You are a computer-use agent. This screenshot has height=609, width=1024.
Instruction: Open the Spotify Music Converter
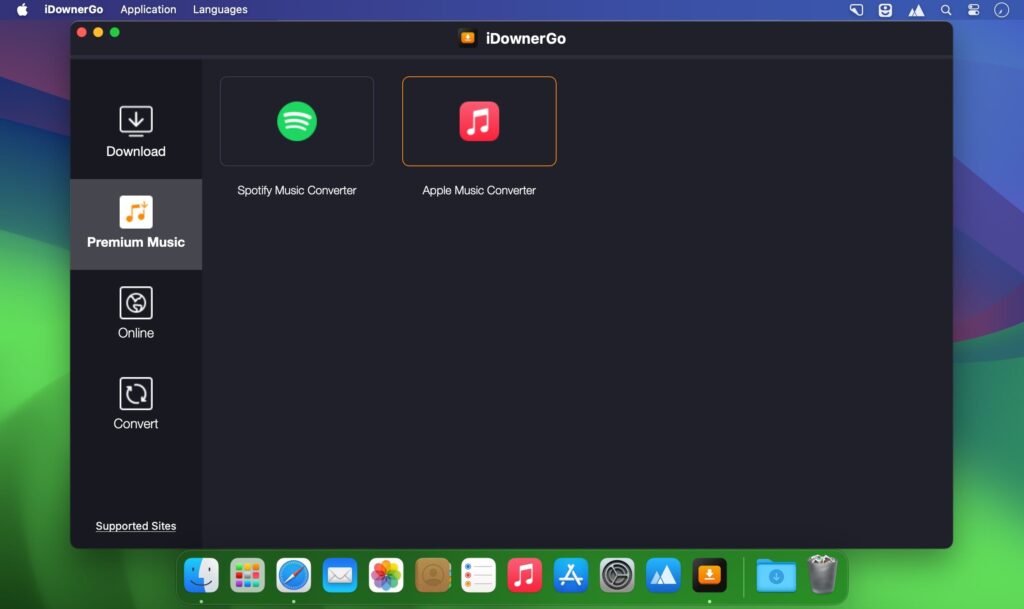pos(296,121)
